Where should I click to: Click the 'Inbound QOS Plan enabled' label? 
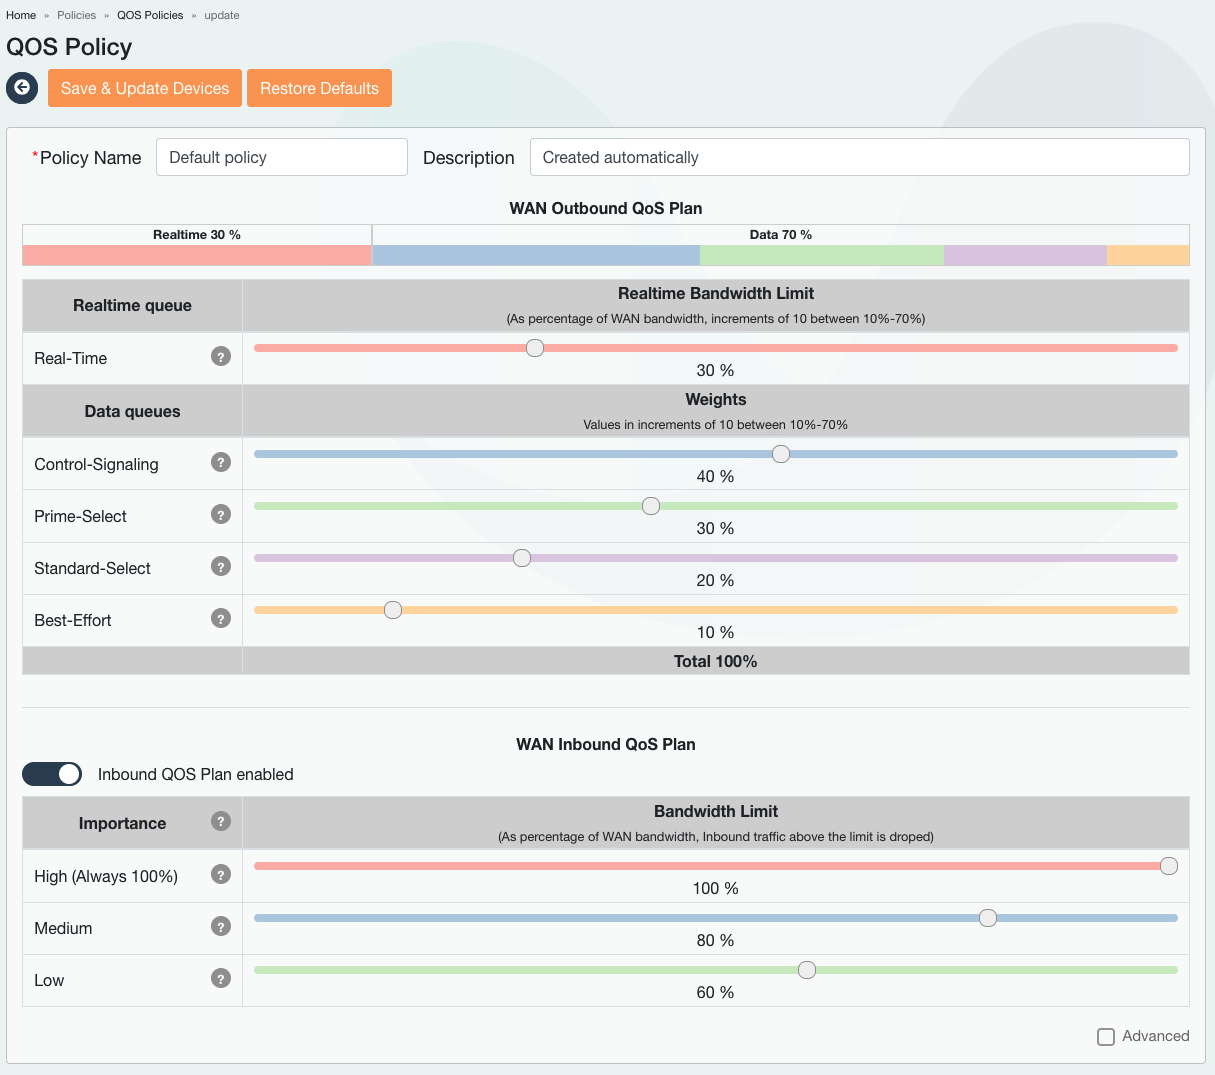196,774
